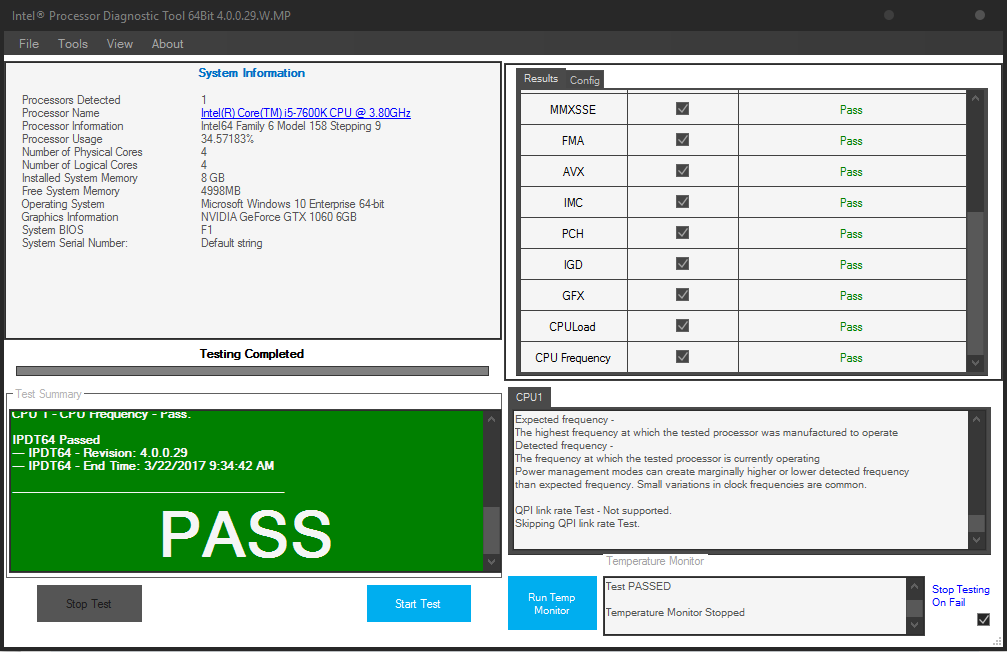
Task: Click the NVIDIA GeForce GTX 1060 6GB value
Action: 279,217
